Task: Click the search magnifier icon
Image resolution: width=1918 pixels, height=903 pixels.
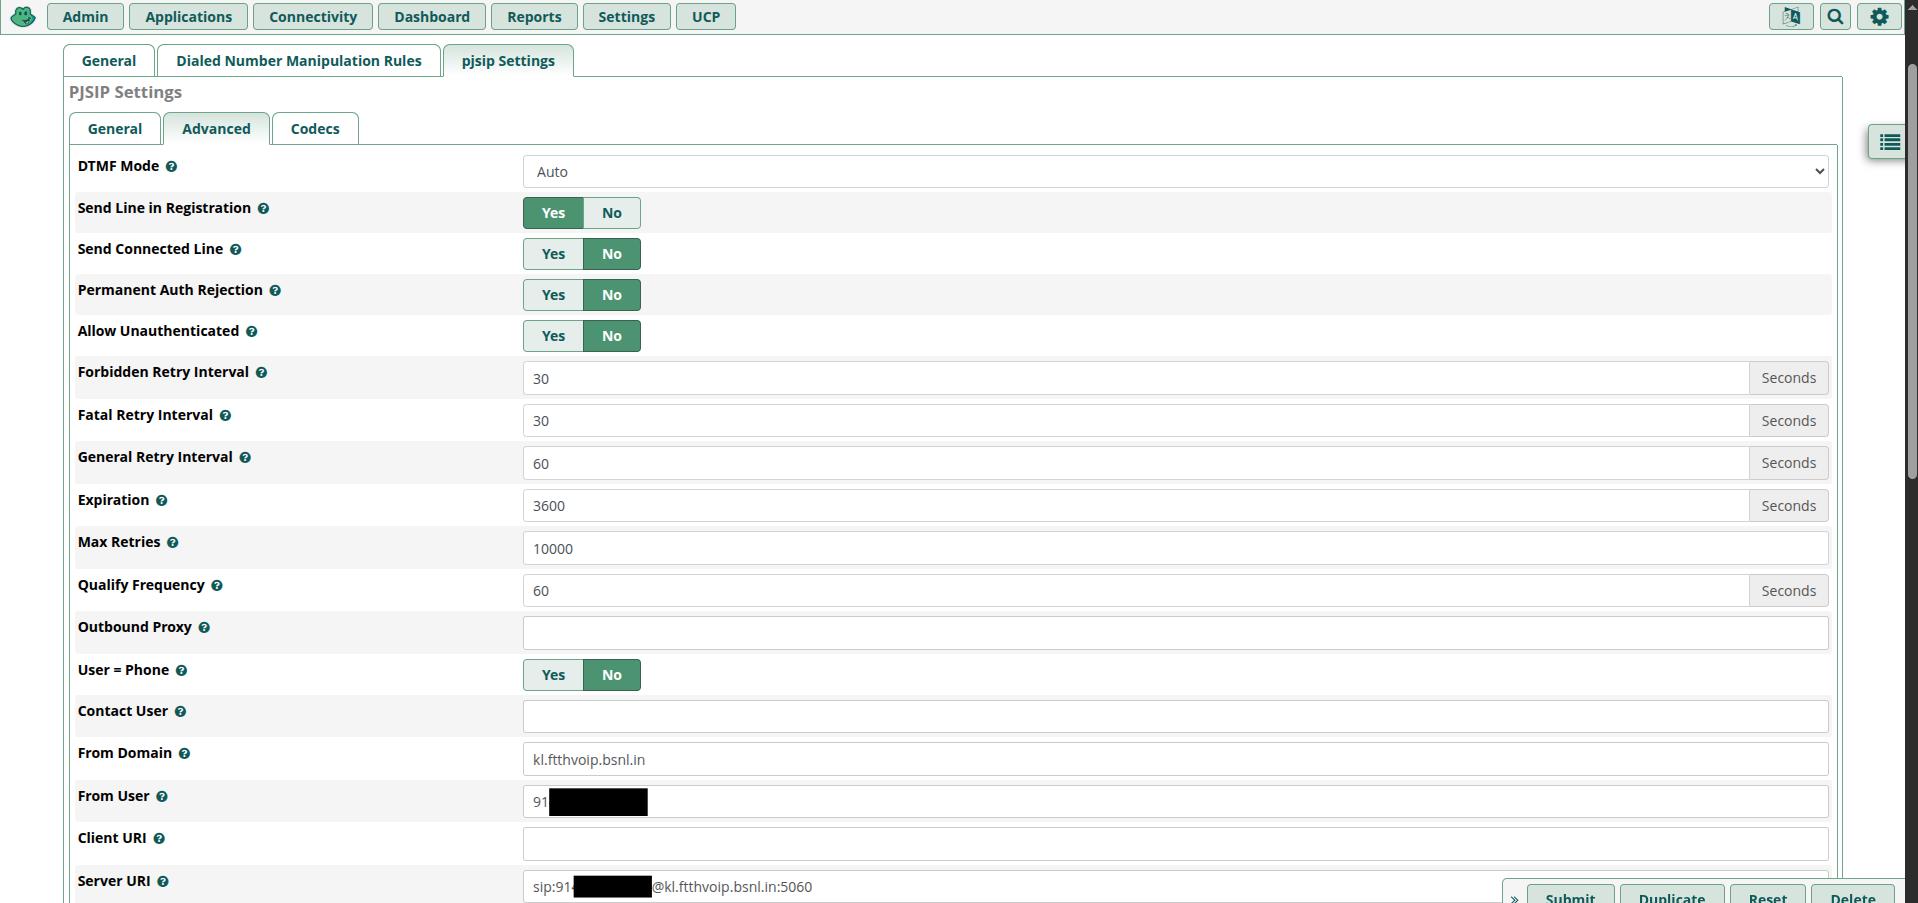Action: (x=1835, y=17)
